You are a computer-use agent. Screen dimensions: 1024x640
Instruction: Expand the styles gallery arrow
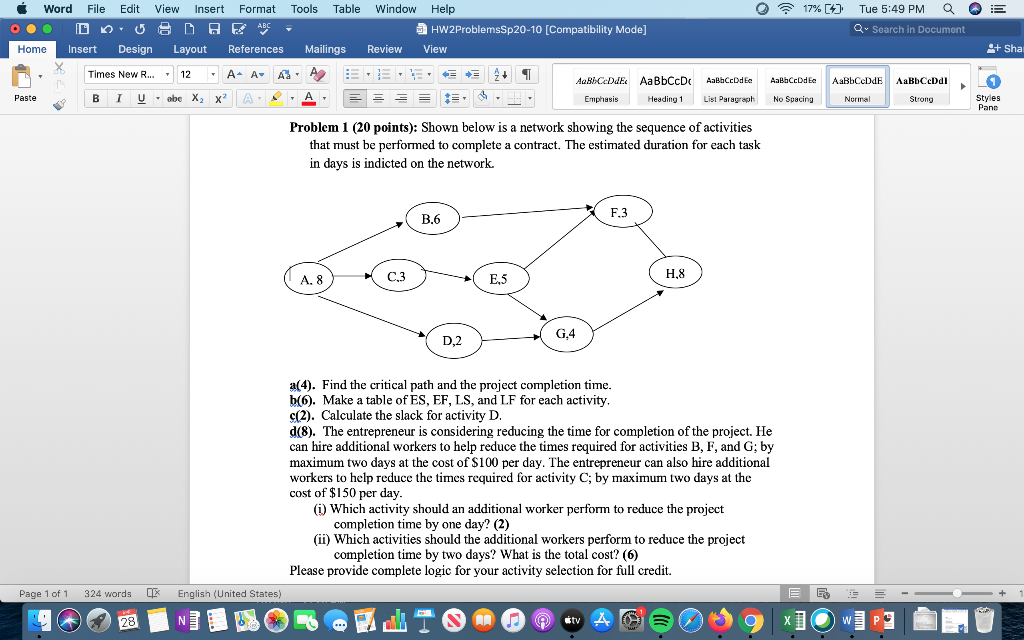click(963, 86)
